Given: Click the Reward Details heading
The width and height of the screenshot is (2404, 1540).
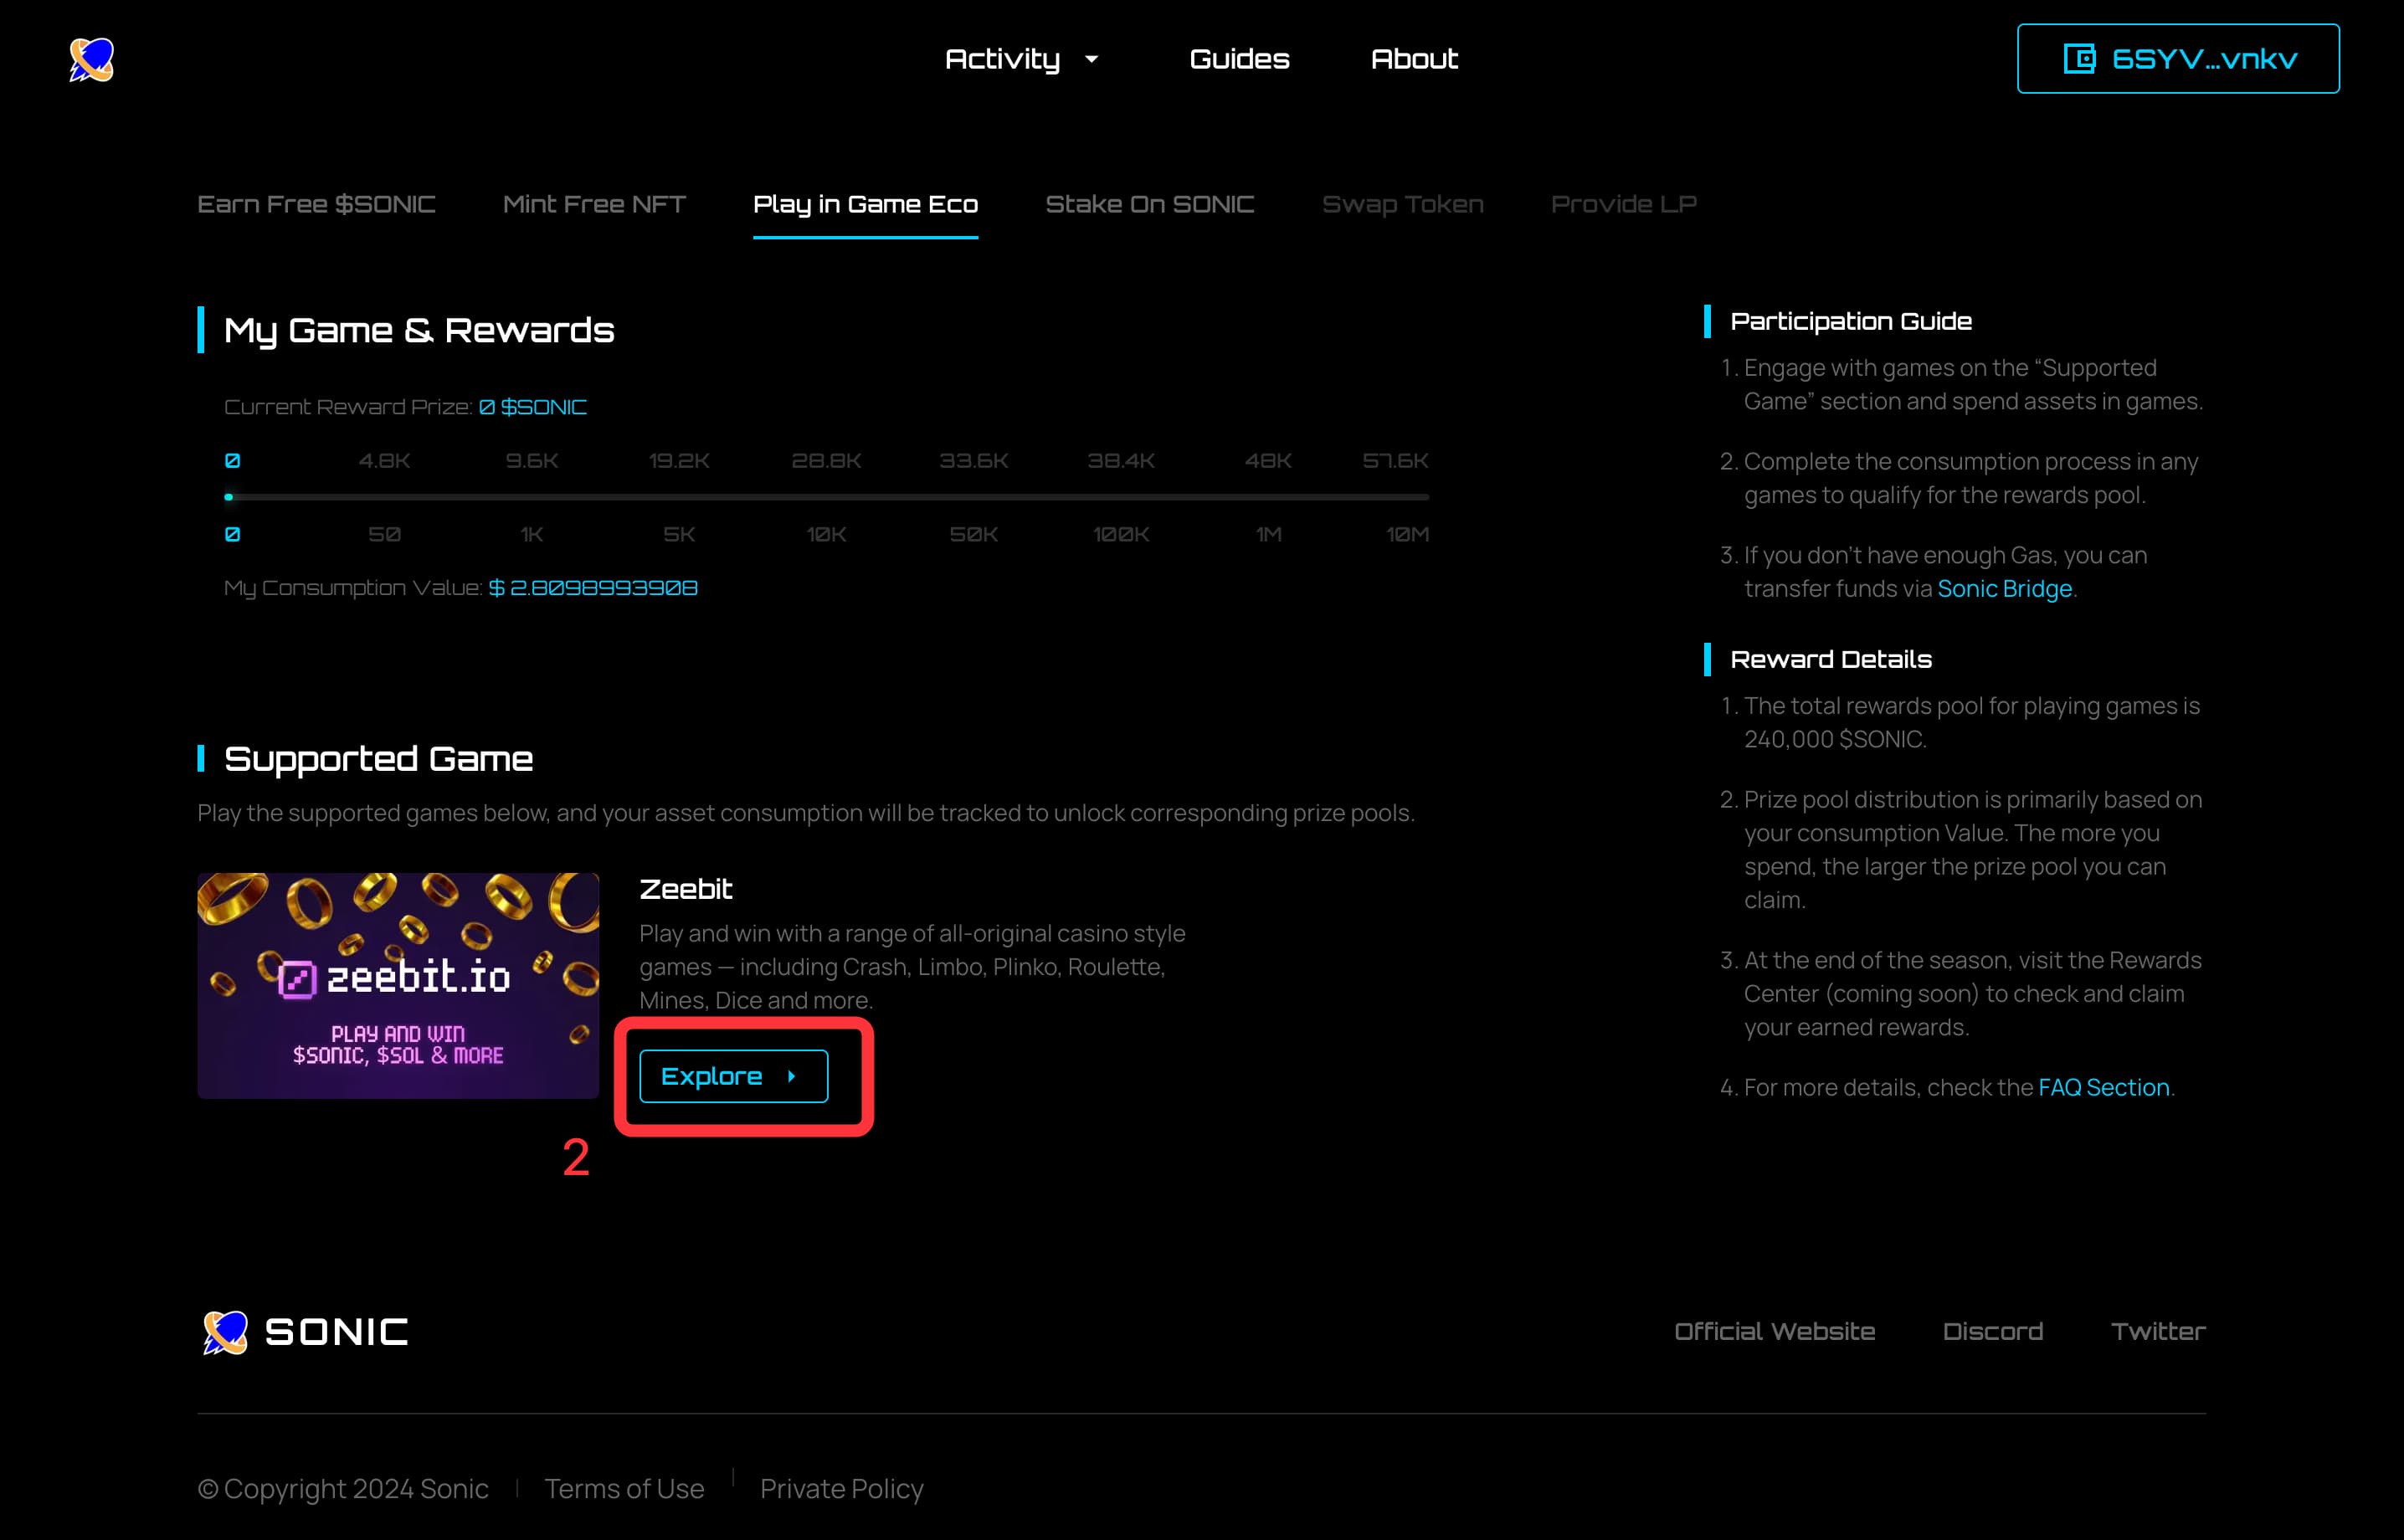Looking at the screenshot, I should [1831, 659].
